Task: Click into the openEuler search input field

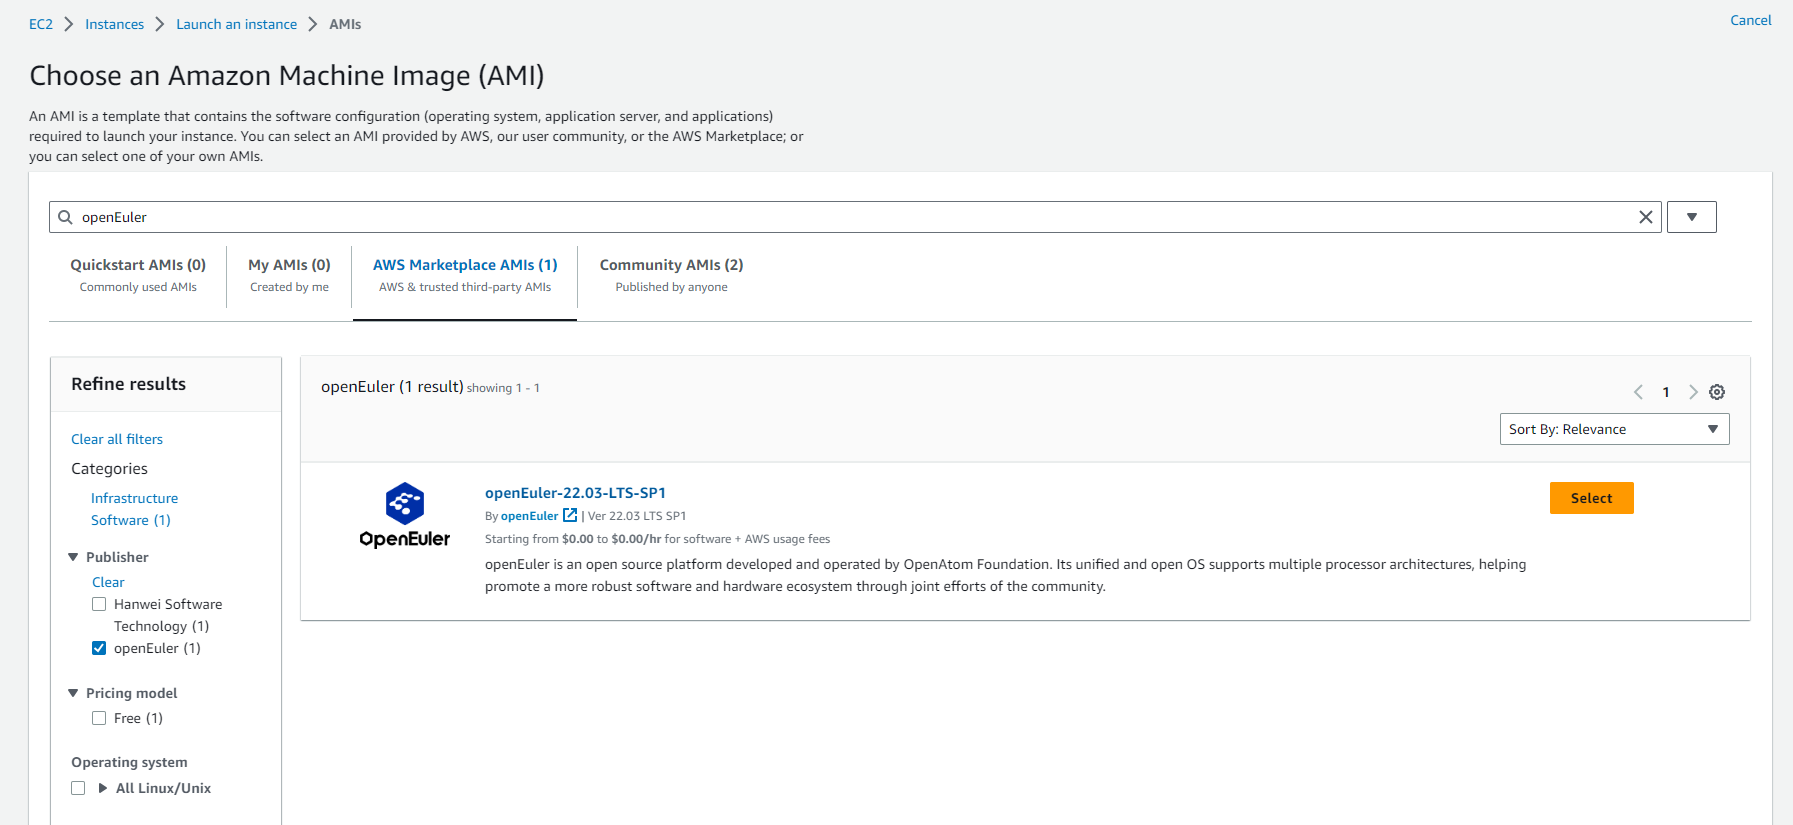Action: coord(850,217)
